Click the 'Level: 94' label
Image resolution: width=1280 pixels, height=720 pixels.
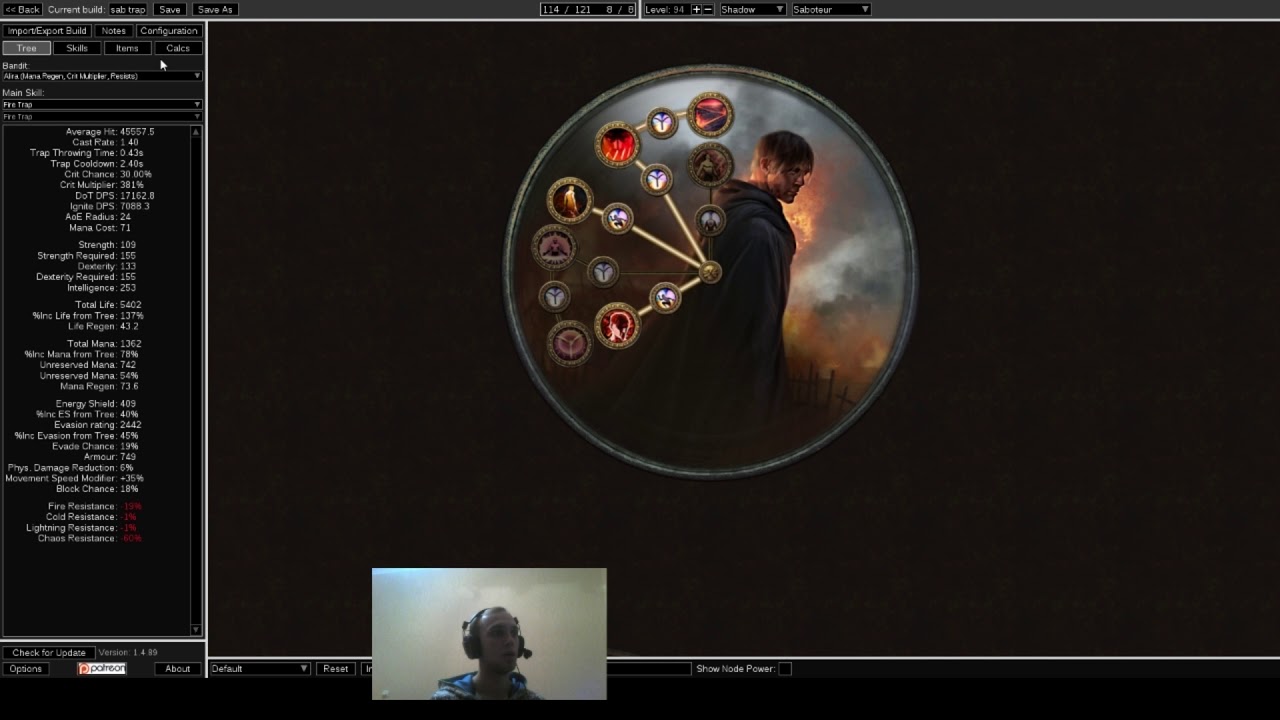(x=665, y=9)
